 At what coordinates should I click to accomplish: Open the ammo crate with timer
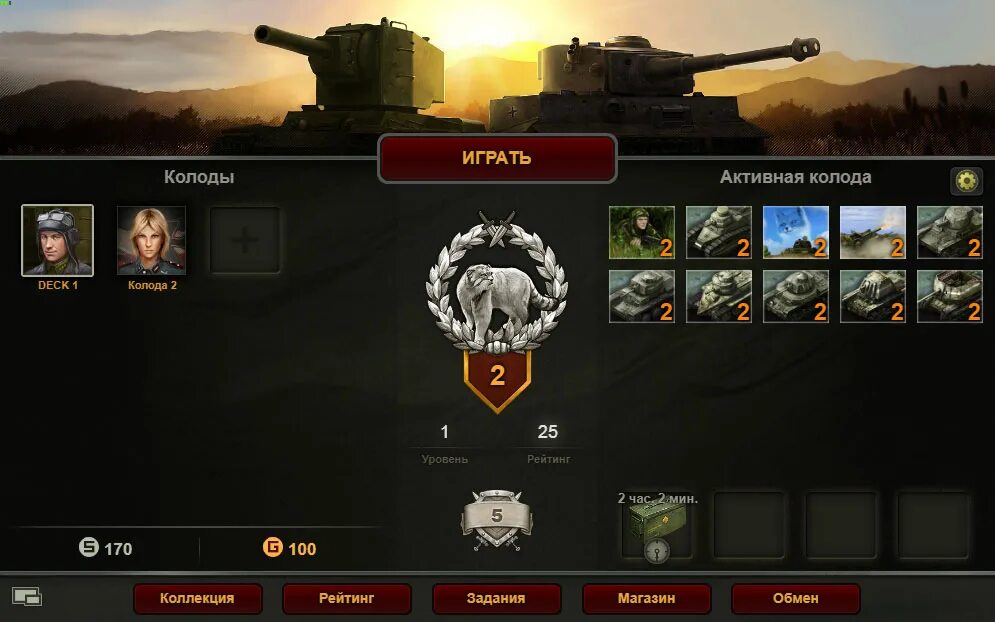[657, 526]
